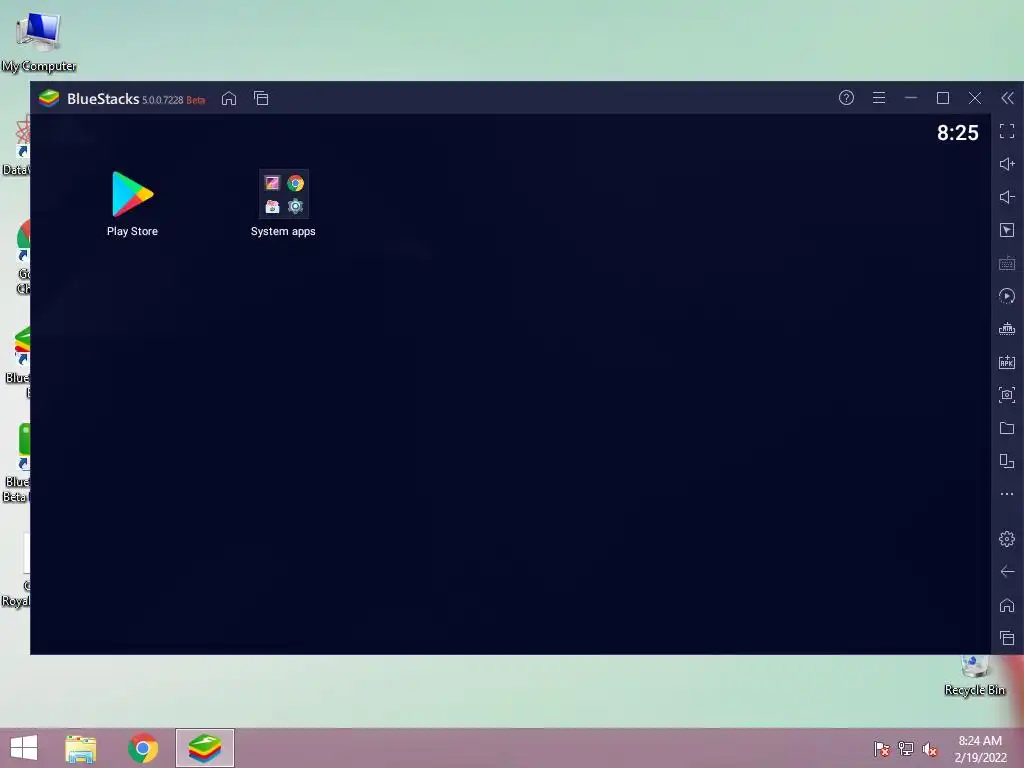Select BlueStacks taskbar button
Screen dimensions: 1024x768
point(204,748)
